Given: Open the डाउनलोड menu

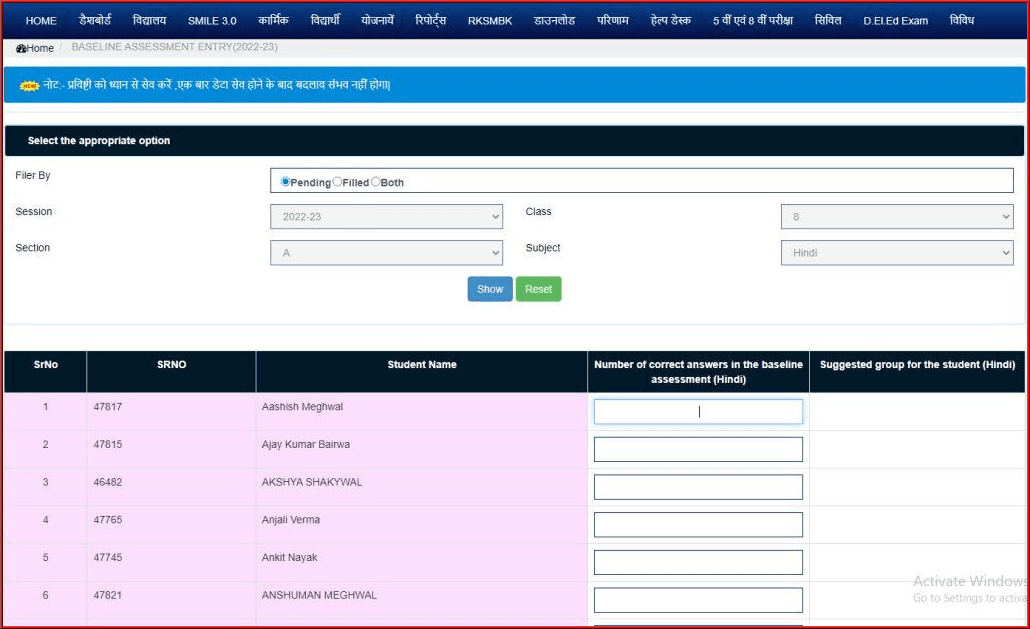Looking at the screenshot, I should [554, 20].
